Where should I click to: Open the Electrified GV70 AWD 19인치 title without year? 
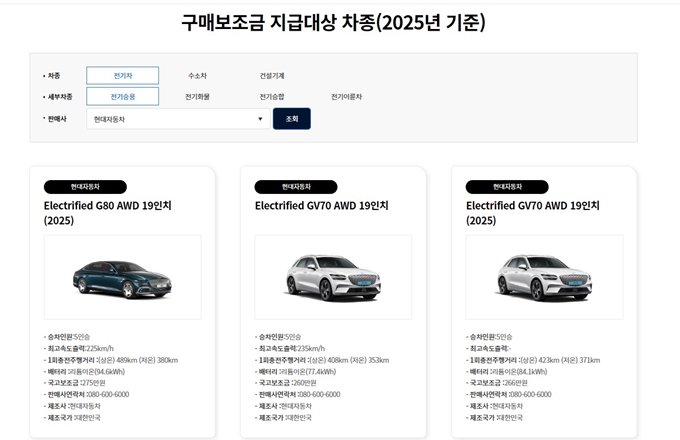click(x=321, y=205)
